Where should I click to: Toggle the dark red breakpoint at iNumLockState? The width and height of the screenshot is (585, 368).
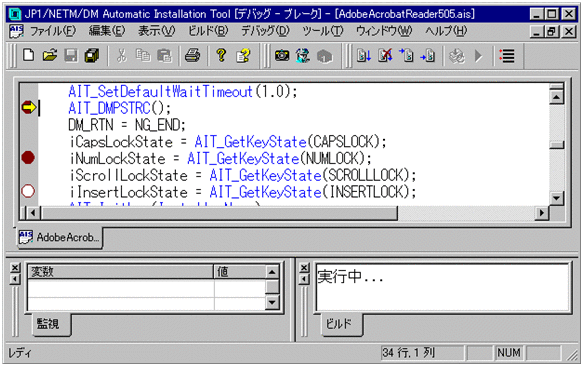(x=28, y=158)
